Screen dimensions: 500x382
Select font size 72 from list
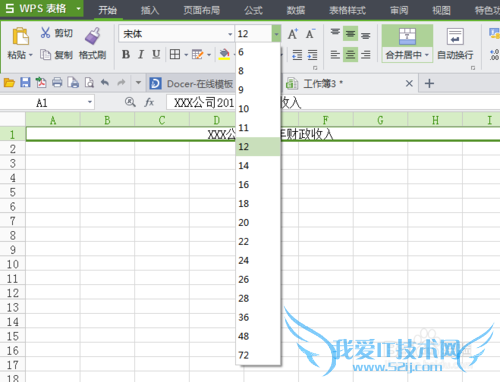258,355
